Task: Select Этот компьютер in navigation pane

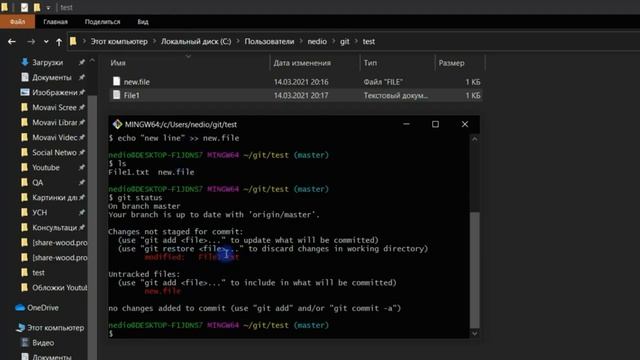Action: pyautogui.click(x=55, y=328)
